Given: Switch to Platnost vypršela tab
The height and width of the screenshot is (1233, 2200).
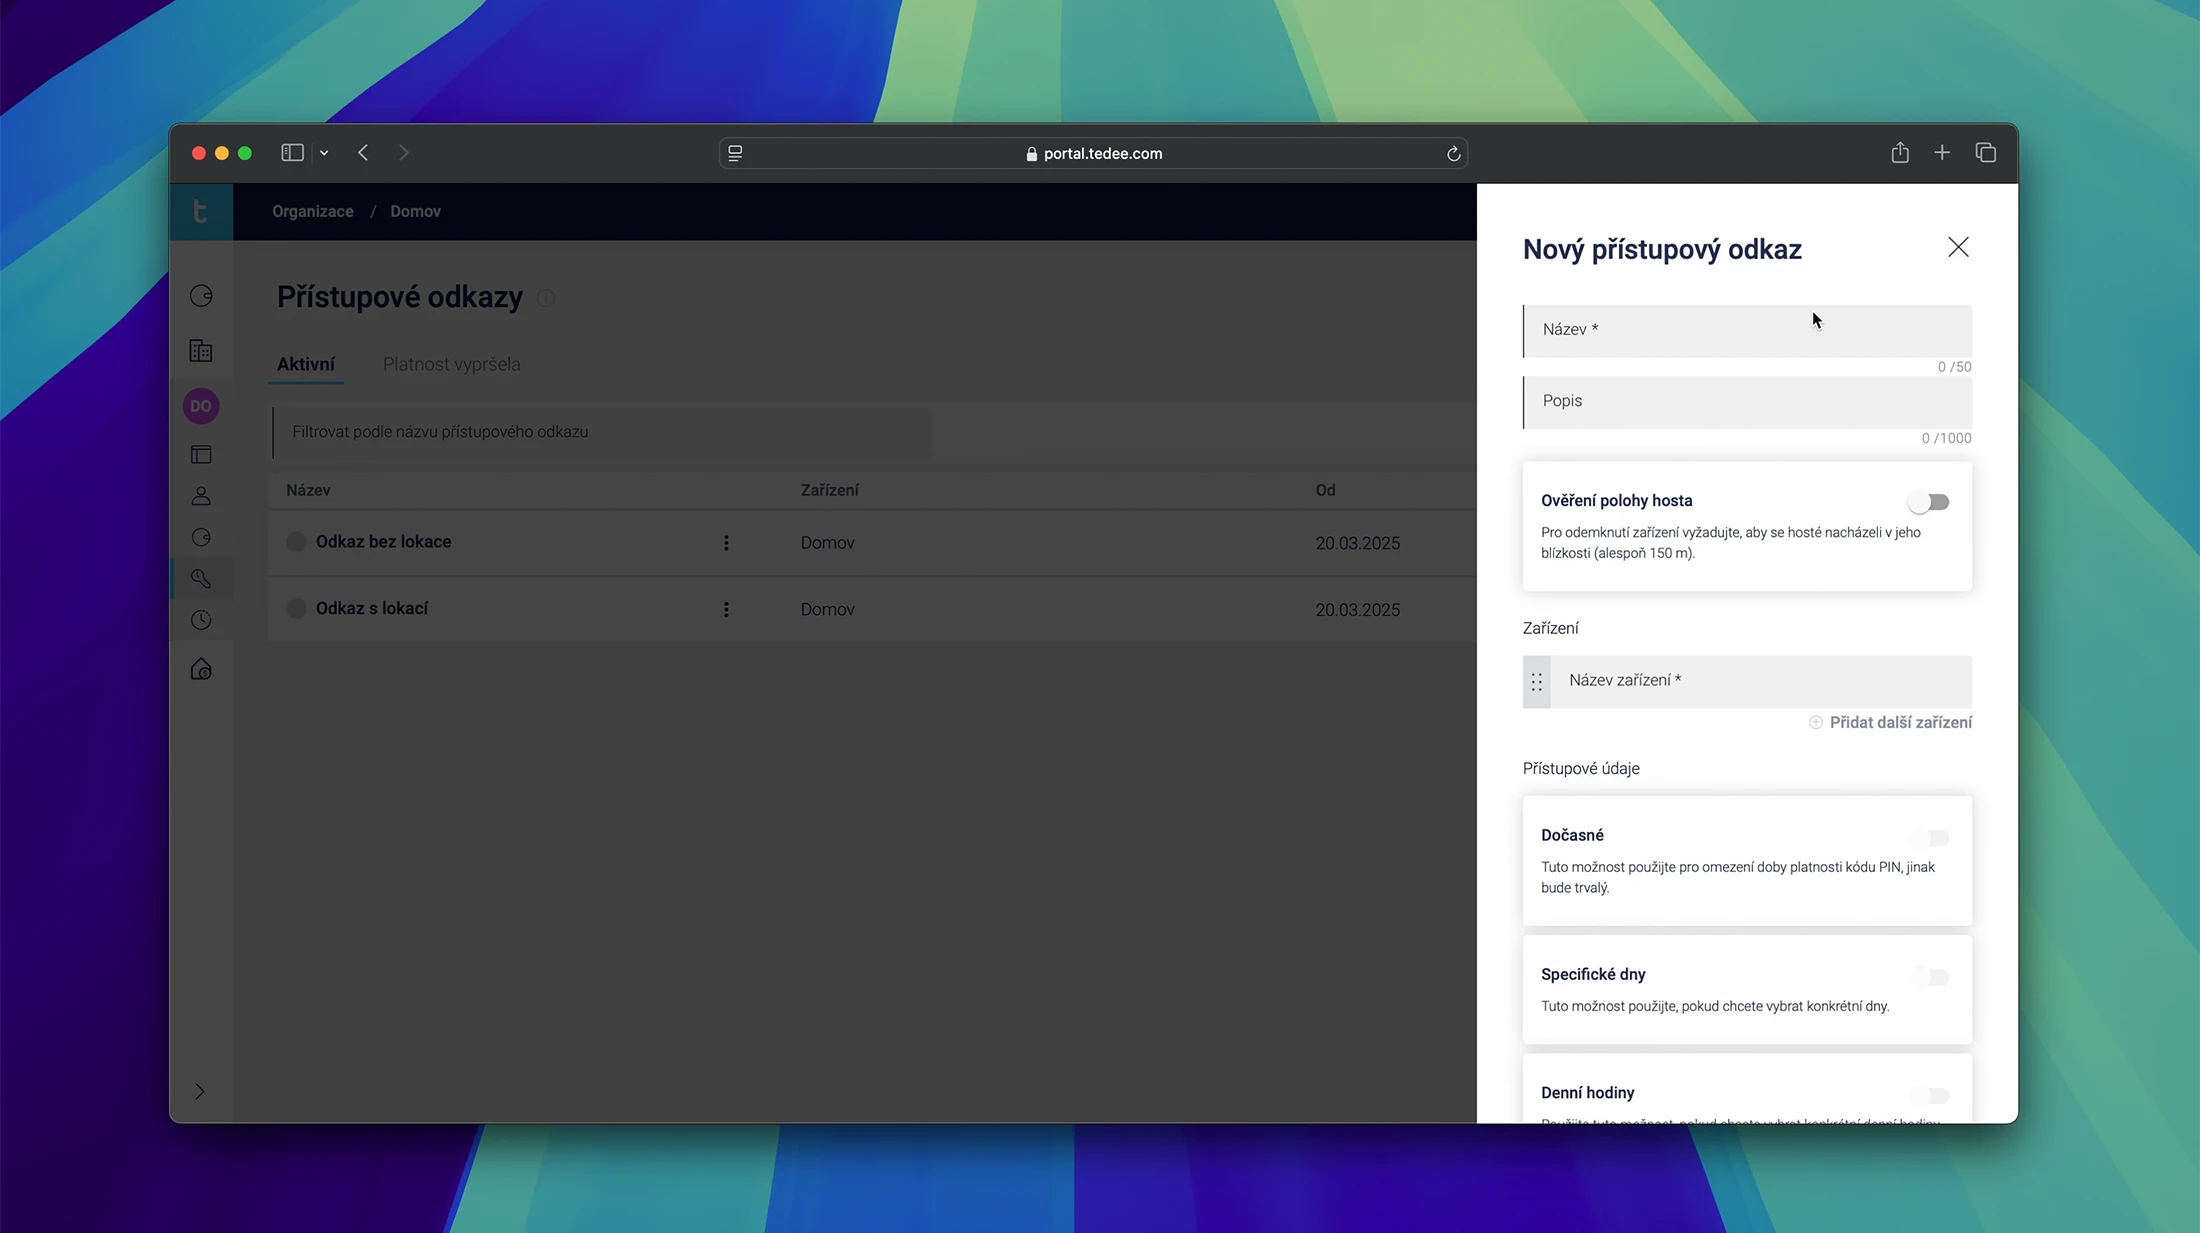Looking at the screenshot, I should (451, 364).
